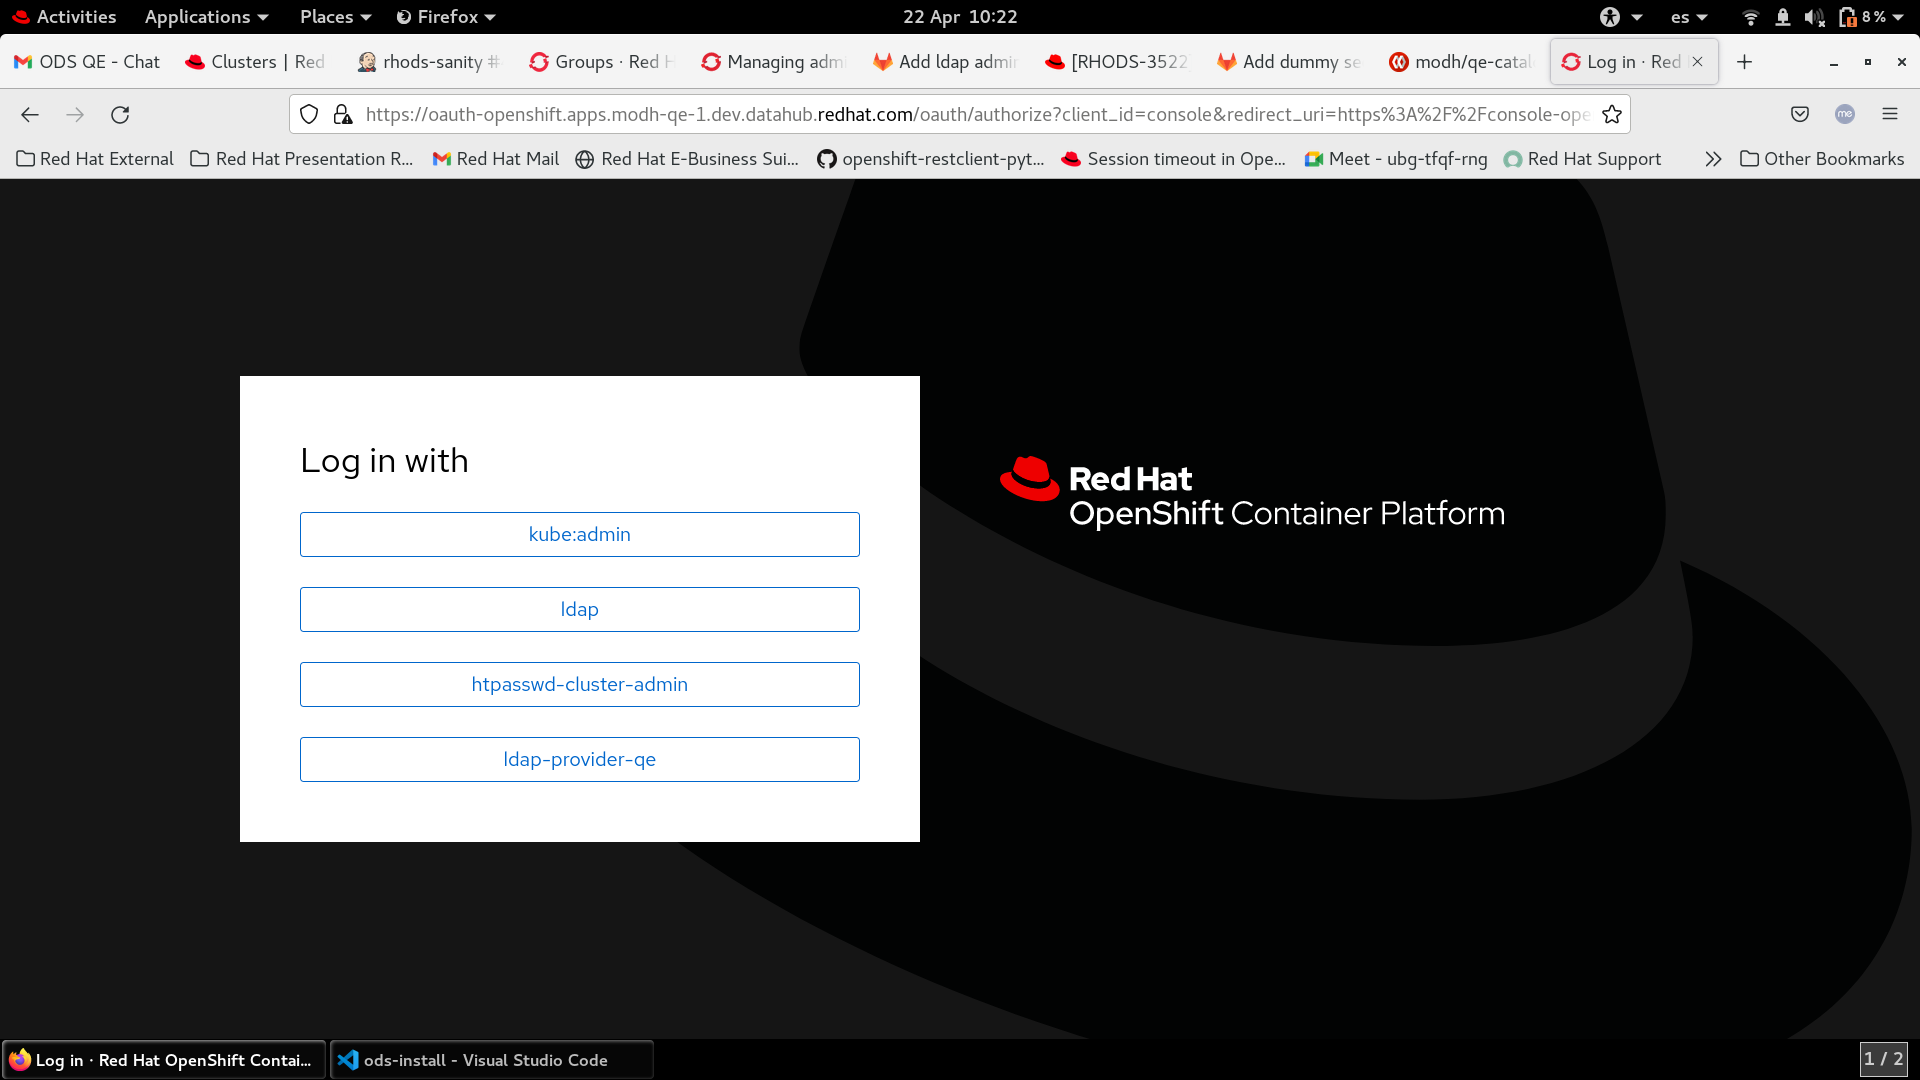Show more bookmarks via the chevron
Viewport: 1920px width, 1080px height.
(x=1713, y=159)
